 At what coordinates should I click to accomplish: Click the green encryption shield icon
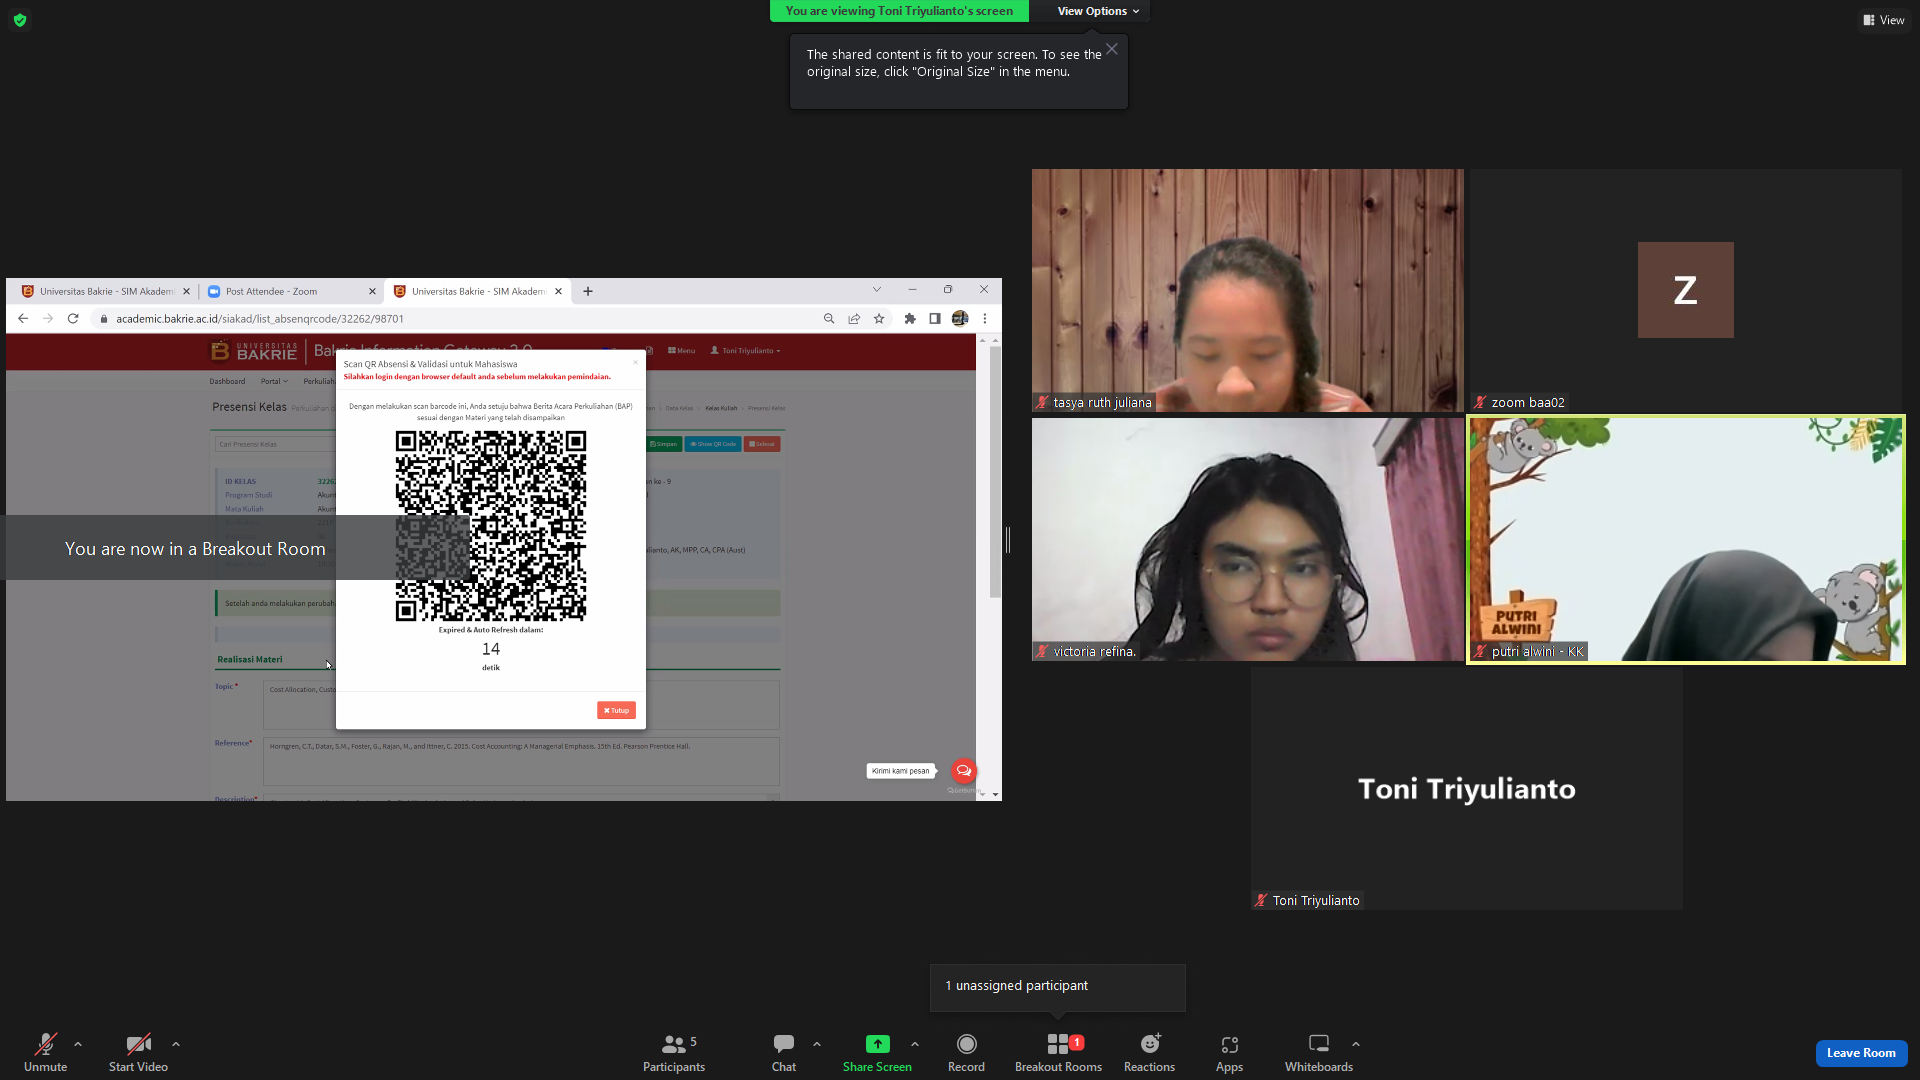(x=20, y=20)
